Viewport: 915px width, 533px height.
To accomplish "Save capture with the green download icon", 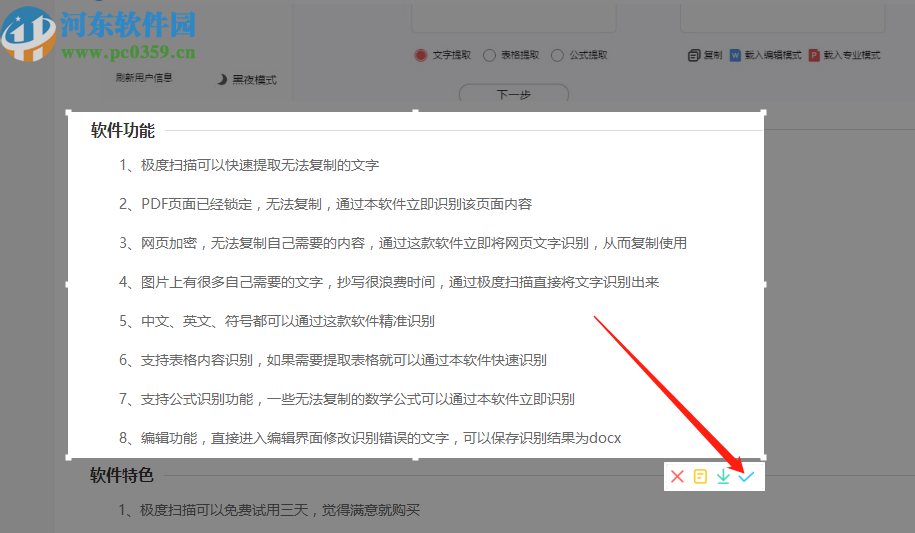I will click(723, 476).
